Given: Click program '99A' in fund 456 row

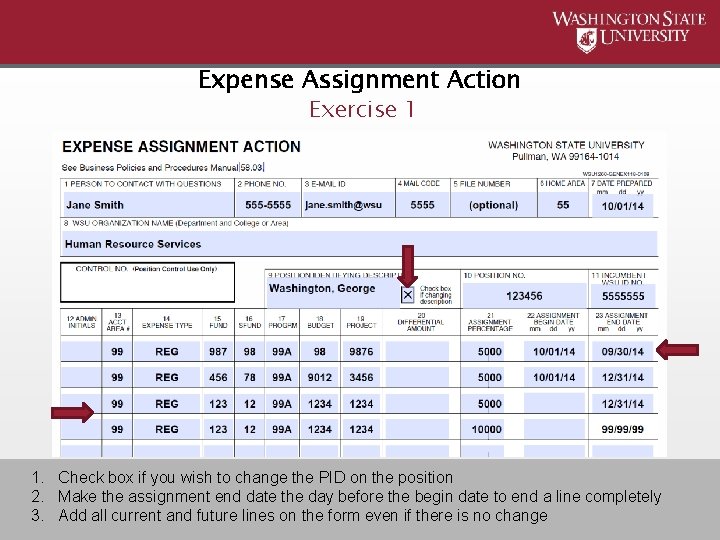Looking at the screenshot, I should 281,377.
